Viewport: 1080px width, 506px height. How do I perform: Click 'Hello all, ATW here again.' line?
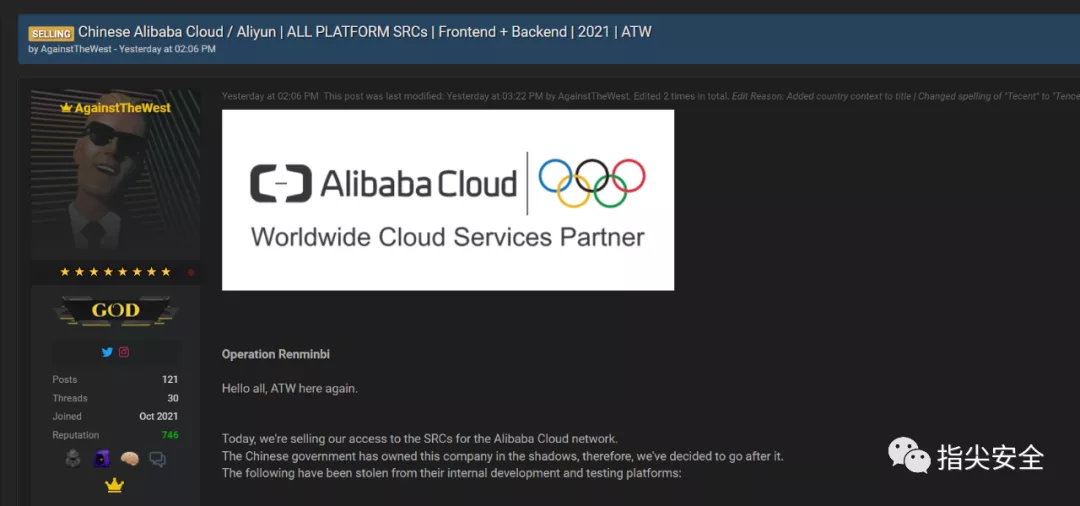coord(290,389)
